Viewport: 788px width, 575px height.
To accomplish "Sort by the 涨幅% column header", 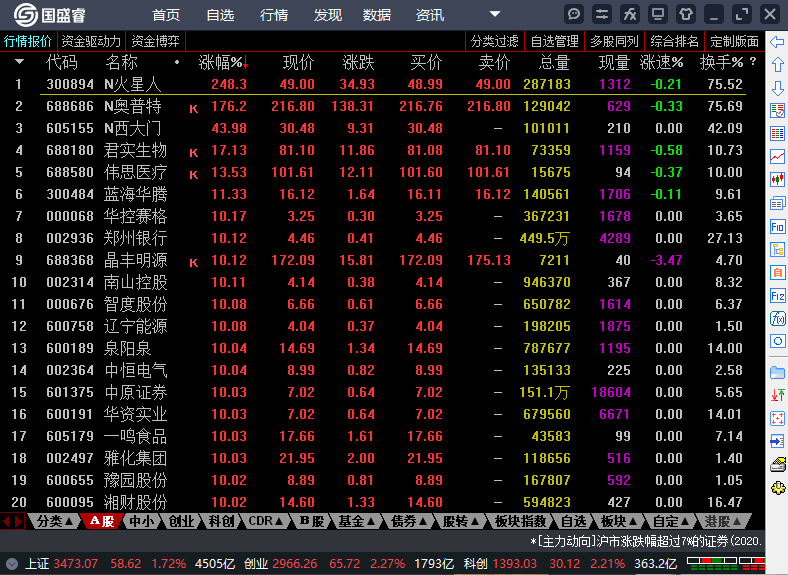I will click(x=223, y=62).
